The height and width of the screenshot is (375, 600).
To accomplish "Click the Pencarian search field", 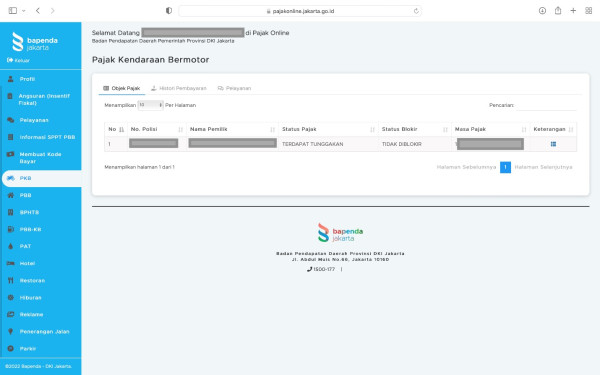I will 546,105.
